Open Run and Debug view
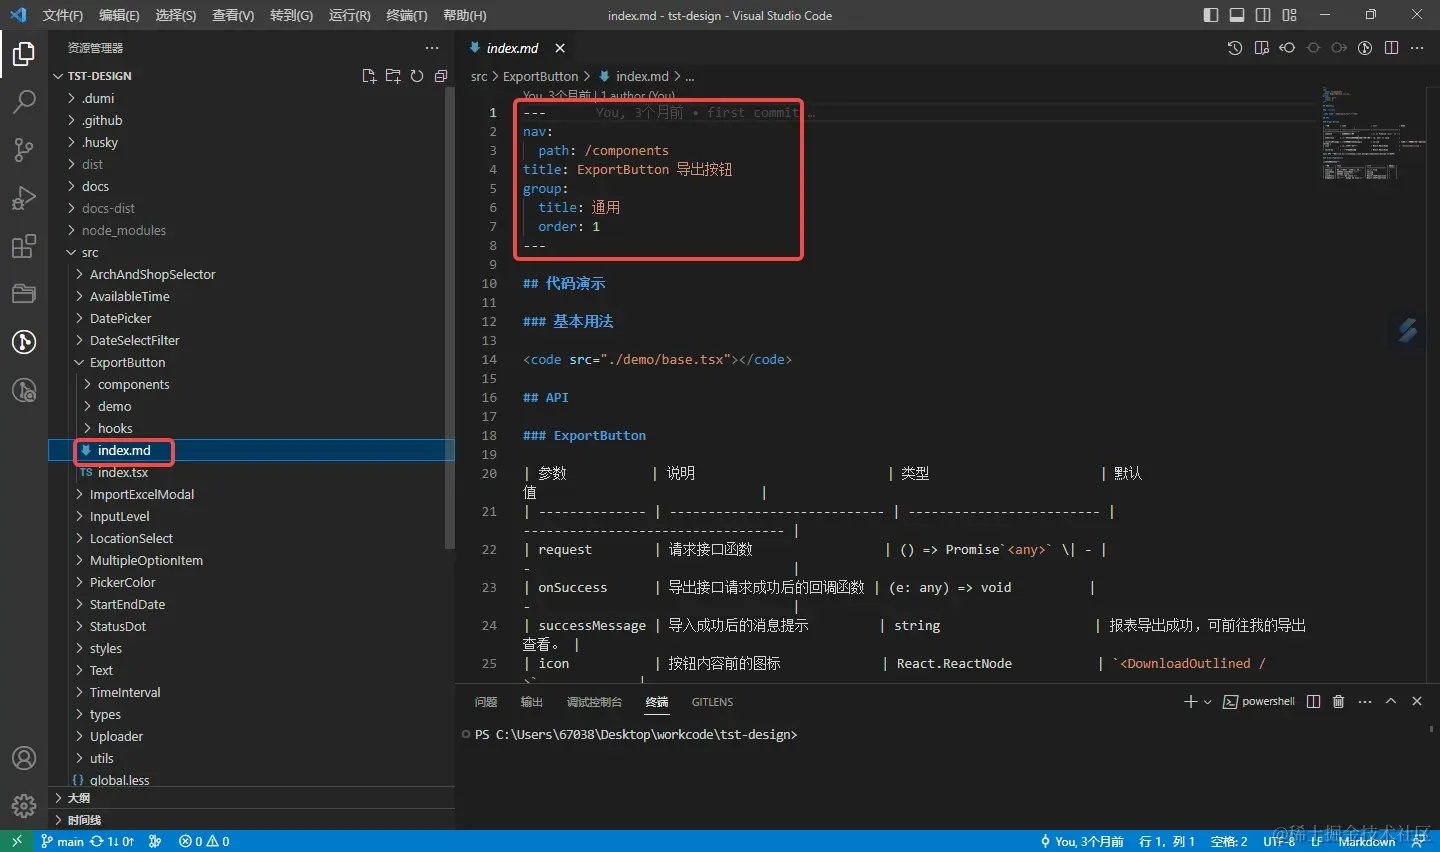 24,197
